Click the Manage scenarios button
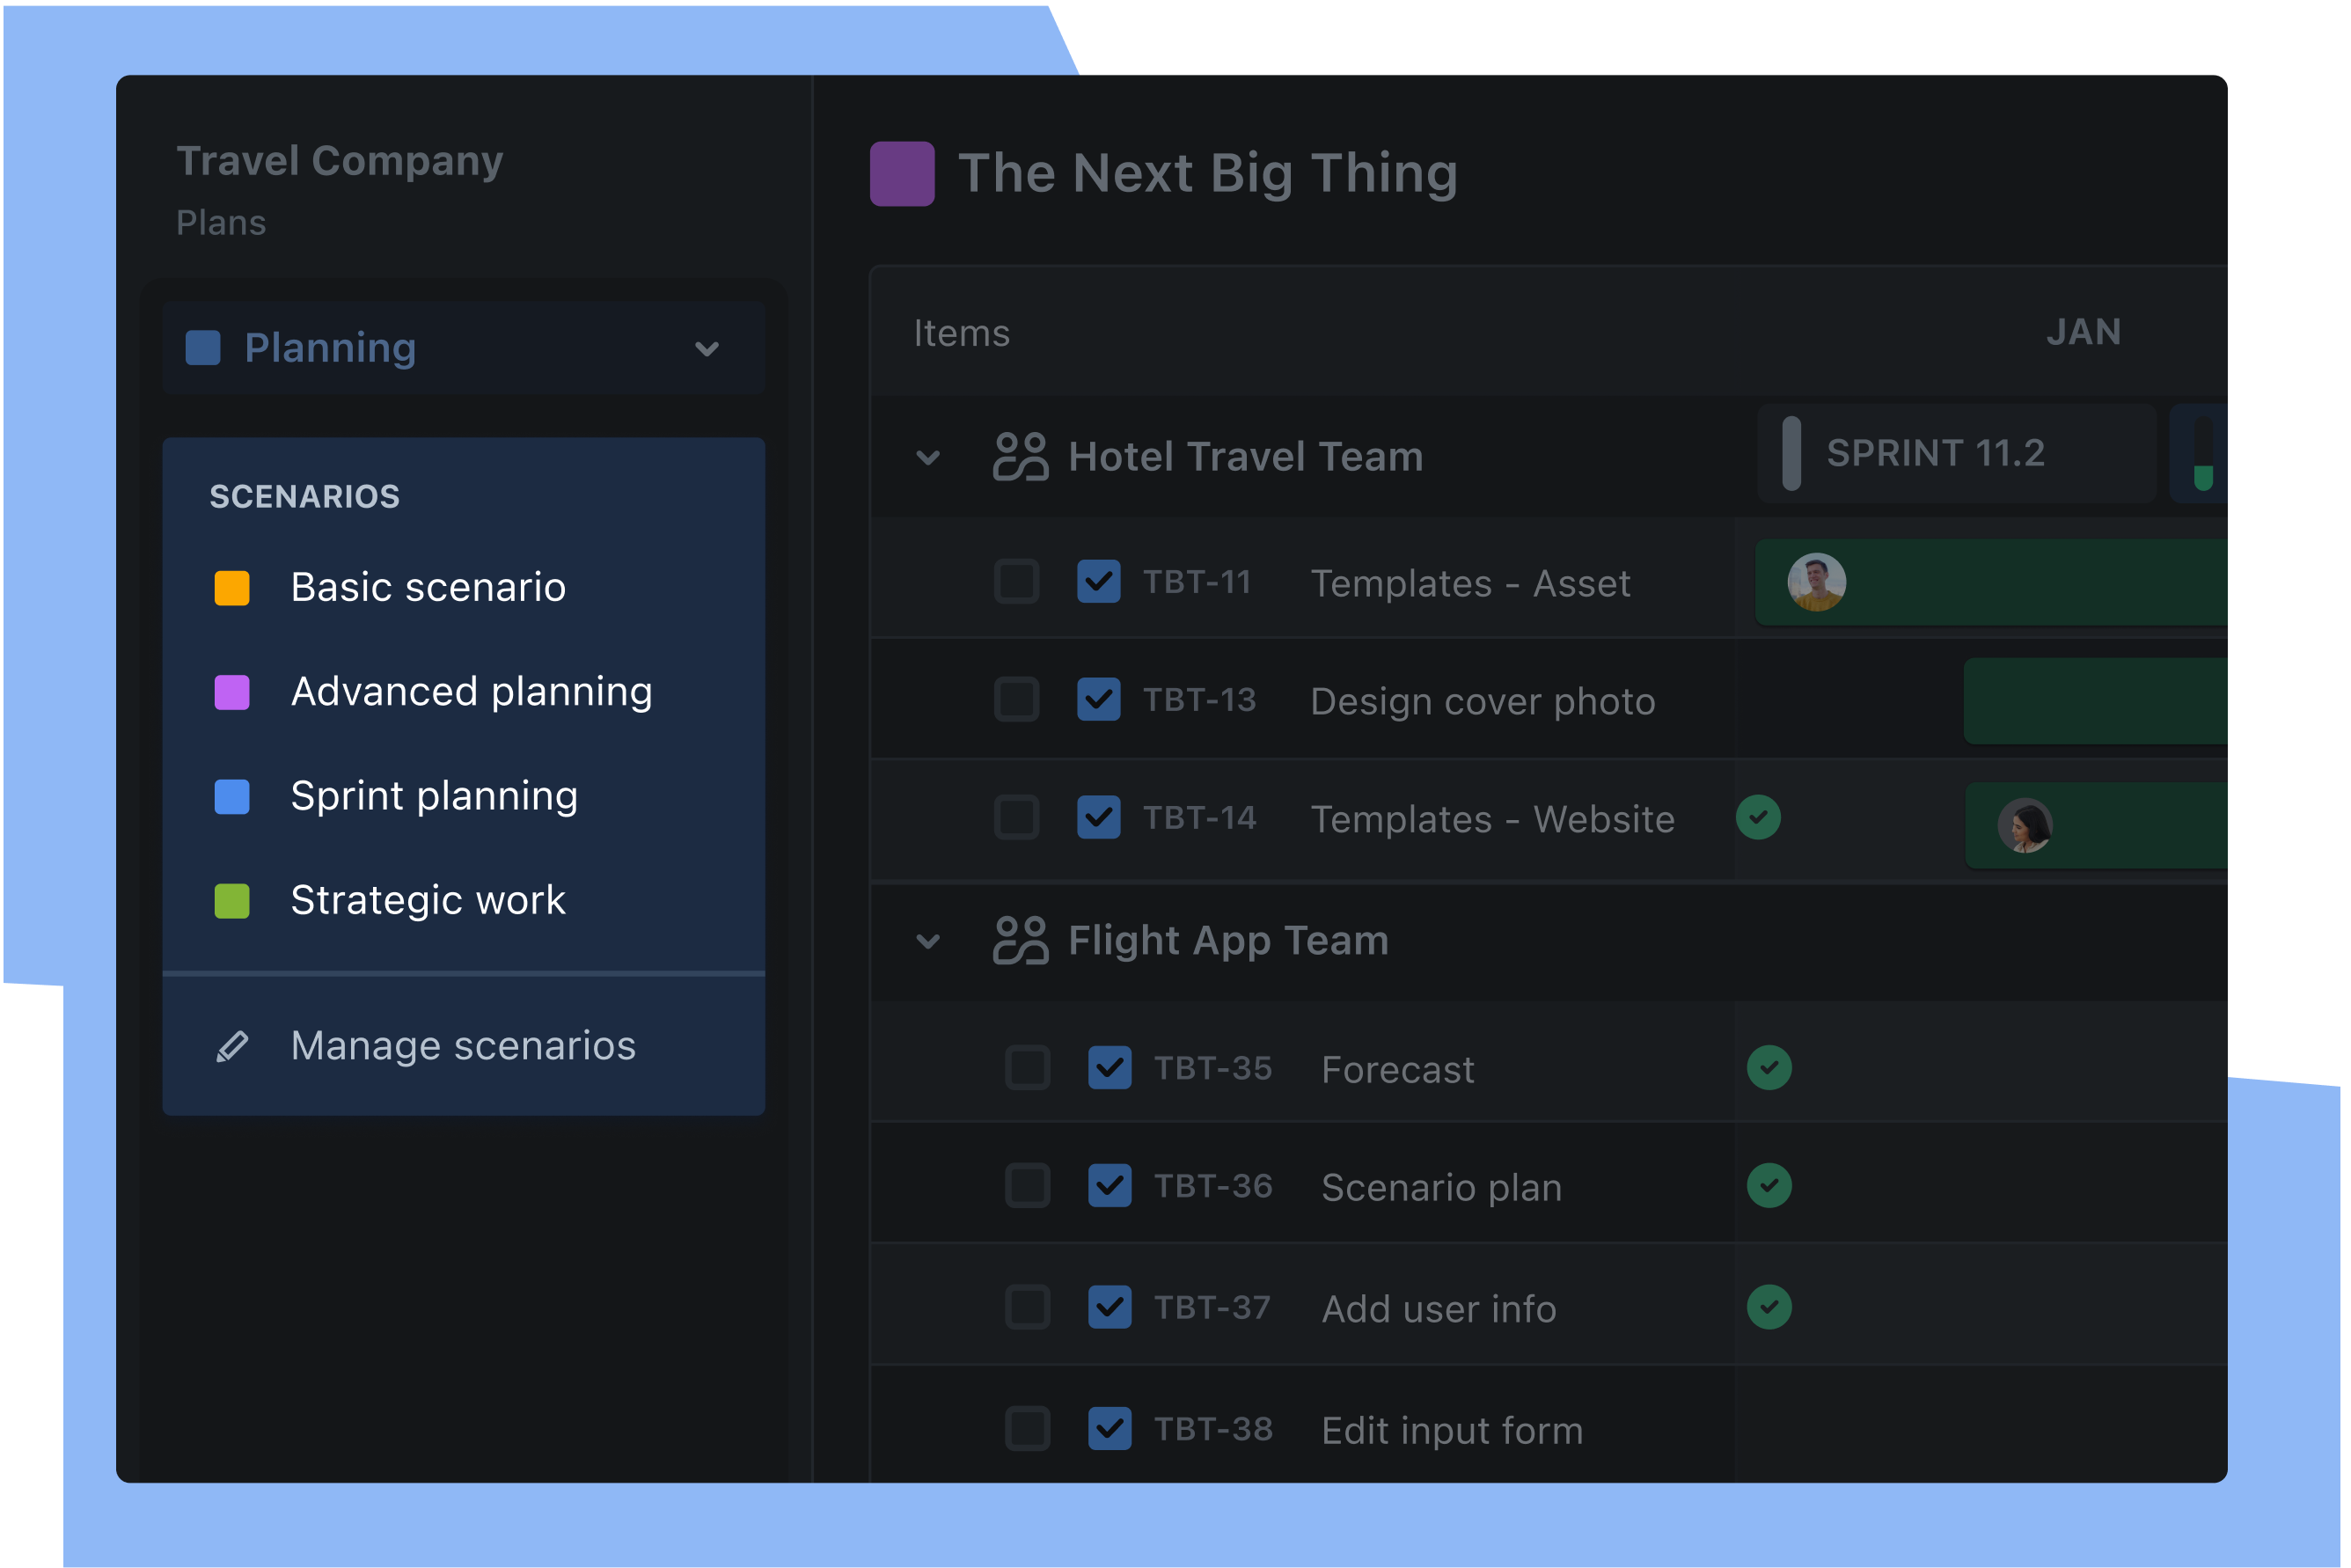This screenshot has width=2351, height=1568. (x=464, y=1044)
